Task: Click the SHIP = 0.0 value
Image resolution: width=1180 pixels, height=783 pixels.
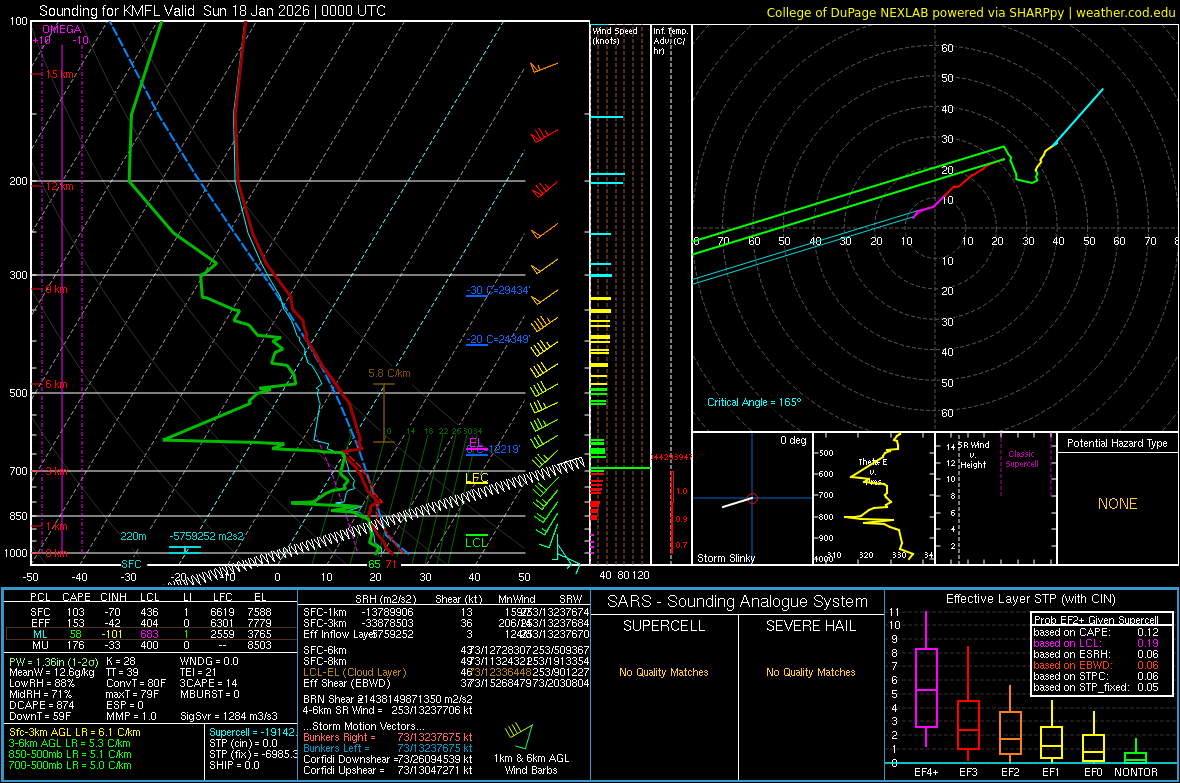Action: (x=234, y=765)
